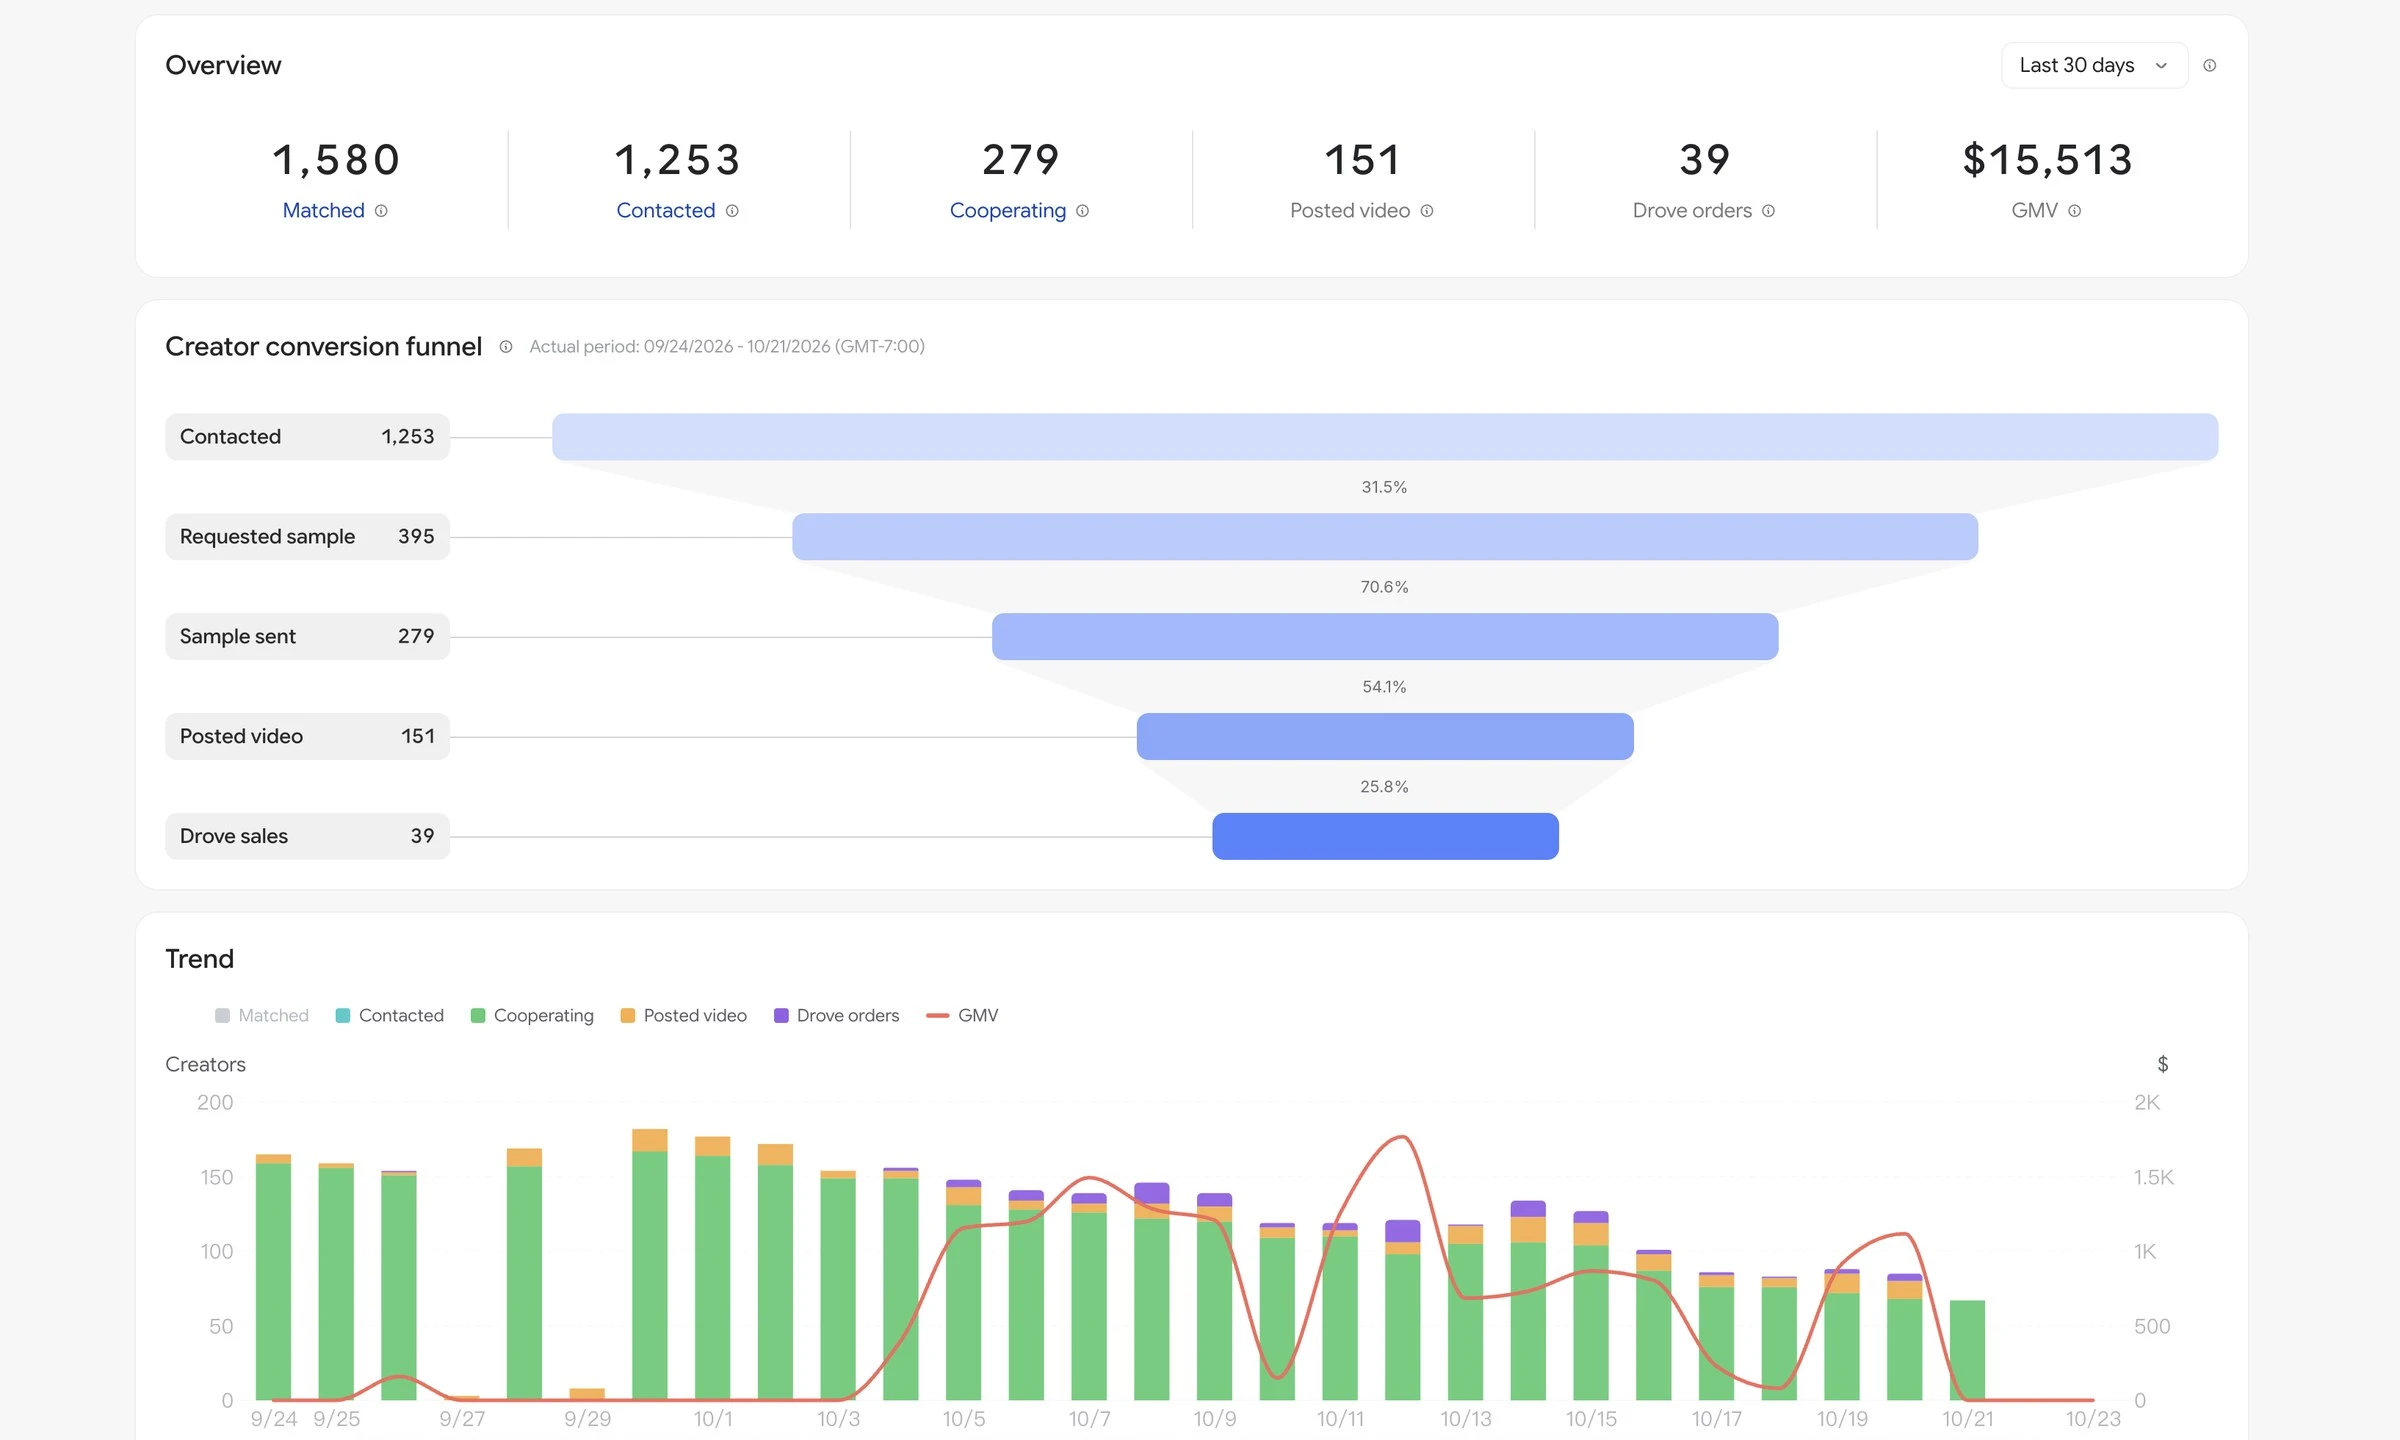Click the 25.8% conversion rate text
Image resolution: width=2400 pixels, height=1440 pixels.
1384,787
